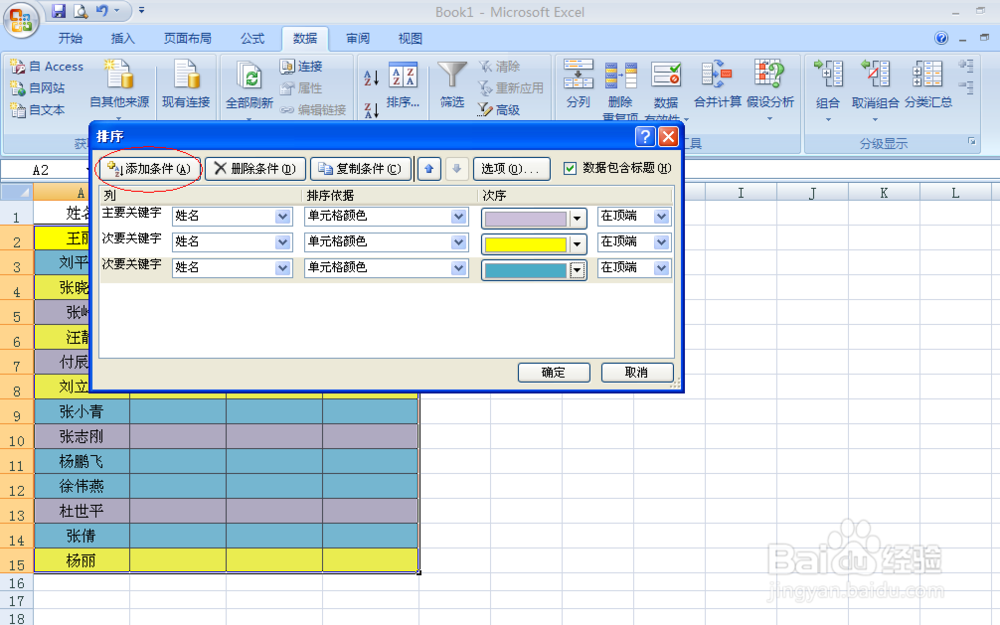Pick the purple color swatch order
This screenshot has height=625, width=1000.
[x=534, y=219]
